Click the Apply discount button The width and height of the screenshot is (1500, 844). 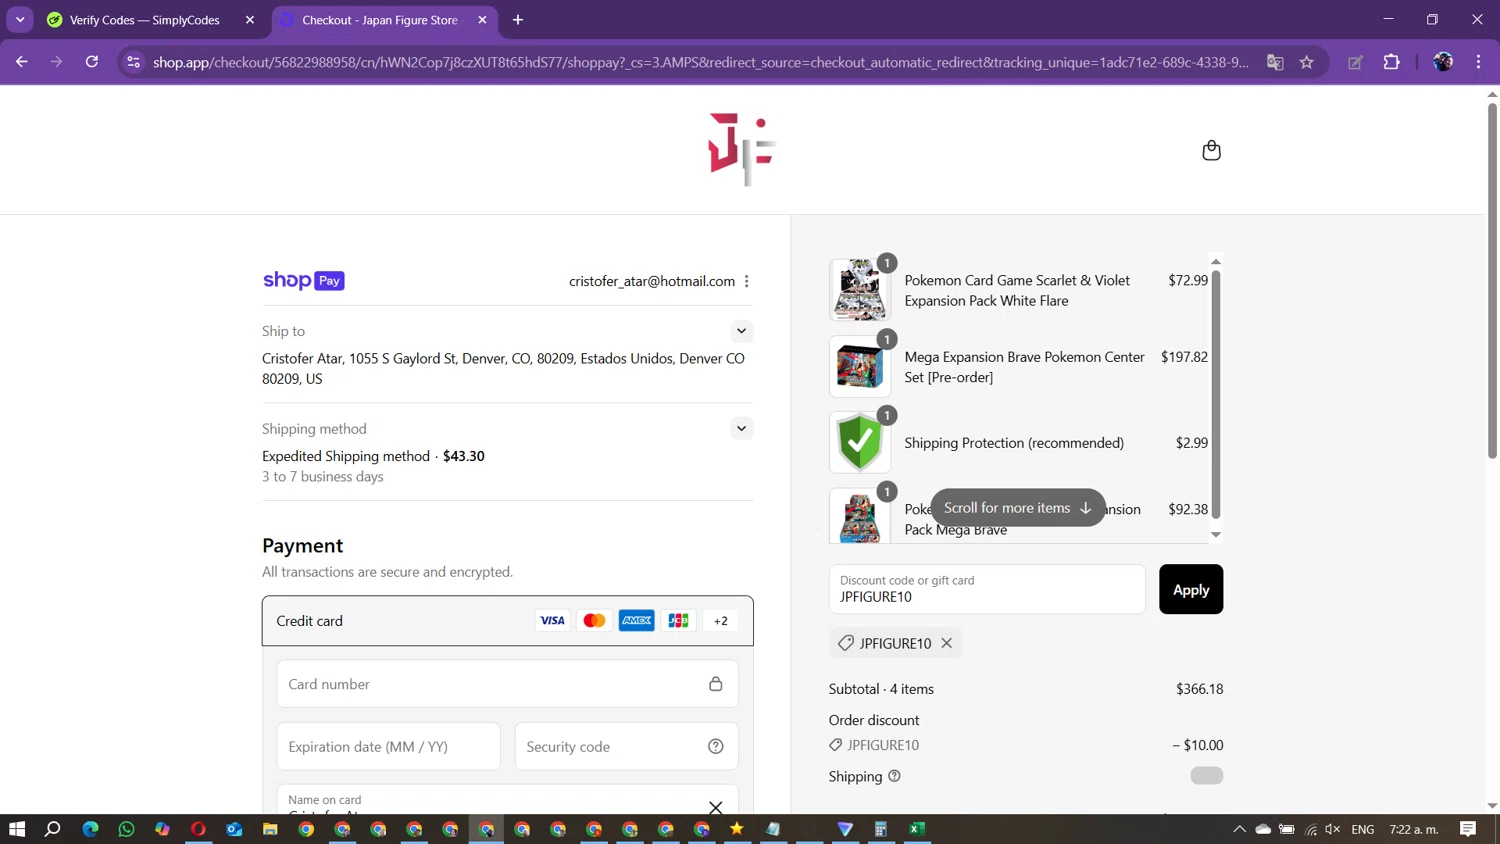tap(1191, 589)
